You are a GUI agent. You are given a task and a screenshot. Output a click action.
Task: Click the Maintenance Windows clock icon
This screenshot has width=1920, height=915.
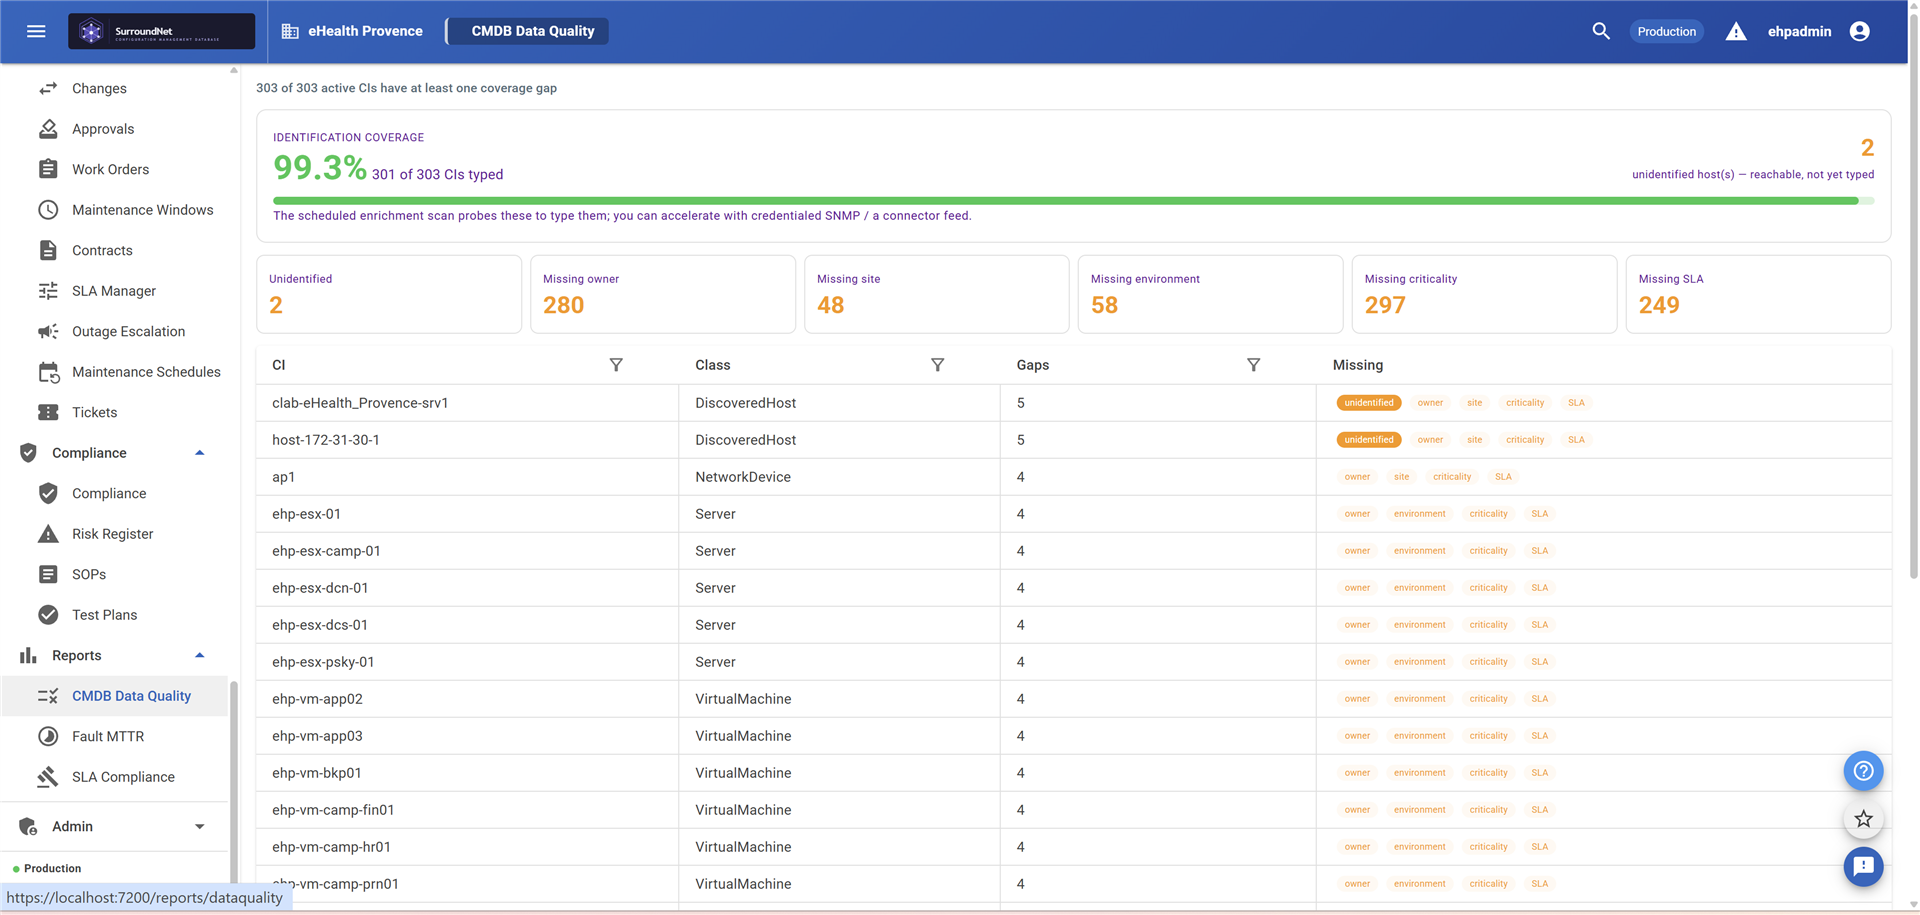click(x=48, y=210)
